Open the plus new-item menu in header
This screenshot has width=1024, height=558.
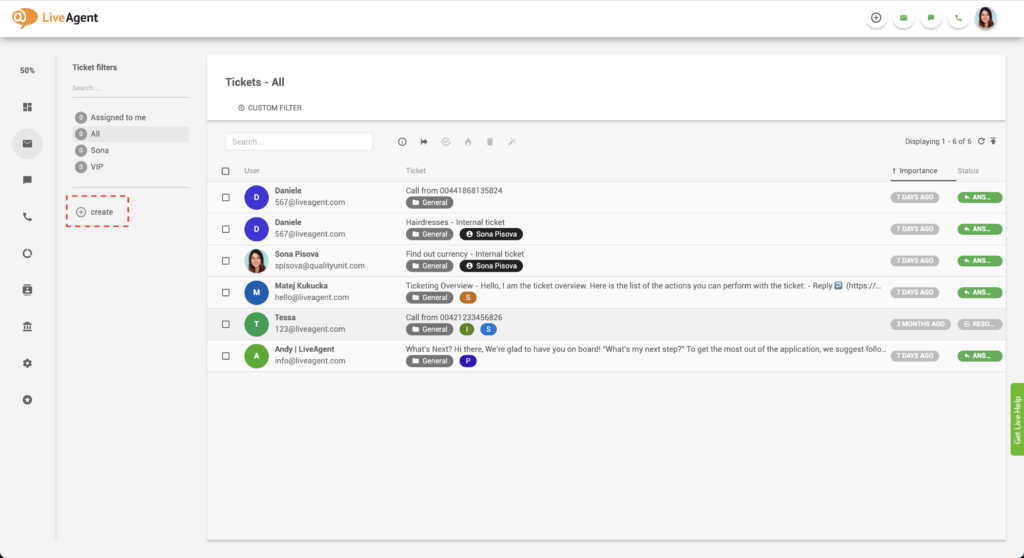point(876,18)
